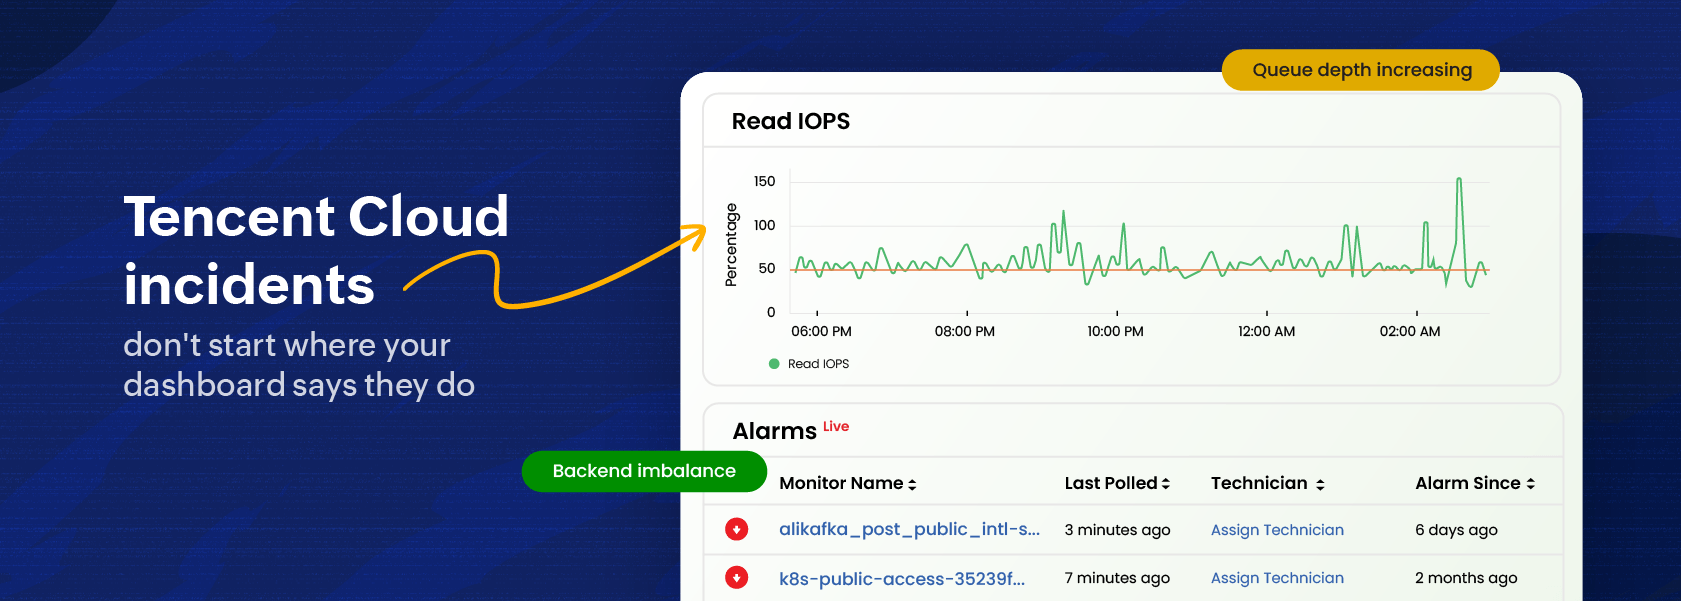This screenshot has width=1681, height=601.
Task: Click the Monitor Name column header
Action: coord(841,483)
